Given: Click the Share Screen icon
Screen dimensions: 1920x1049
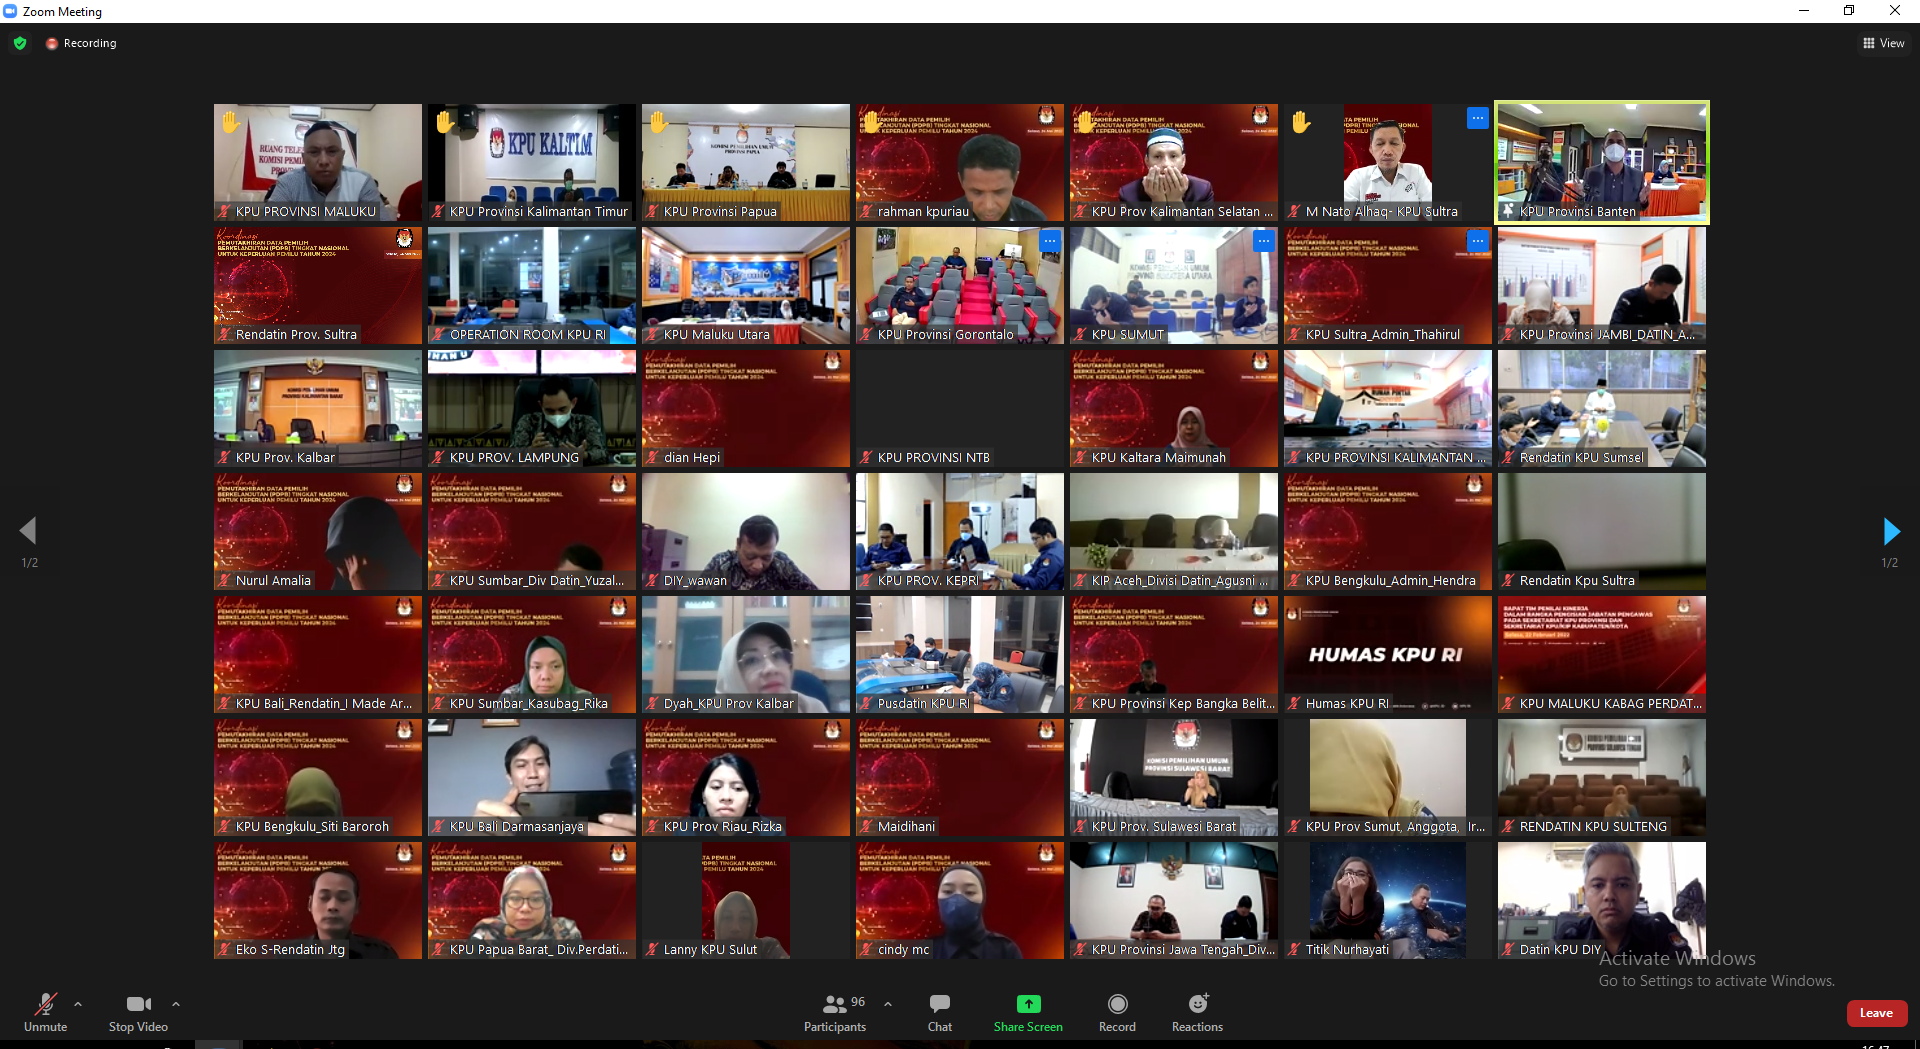Looking at the screenshot, I should (1028, 1004).
